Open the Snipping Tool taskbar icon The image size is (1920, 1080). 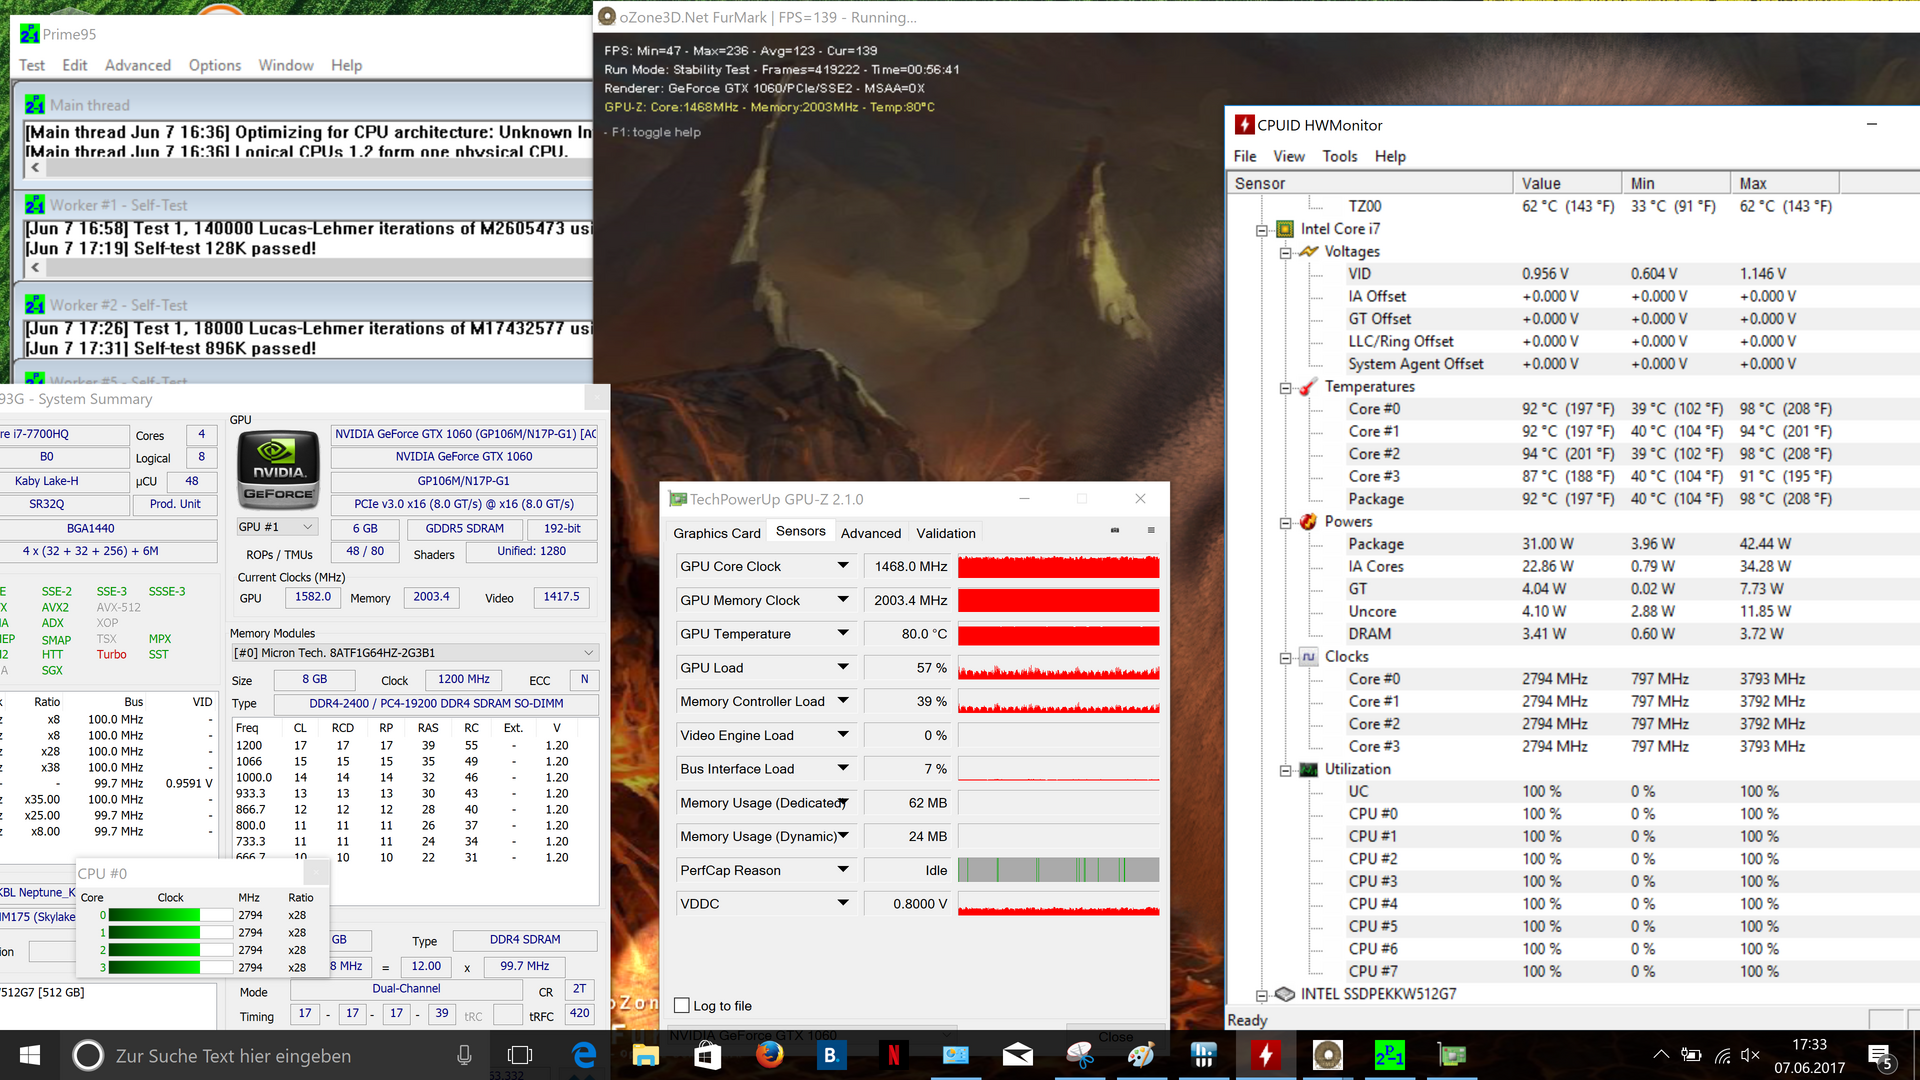tap(1079, 1055)
